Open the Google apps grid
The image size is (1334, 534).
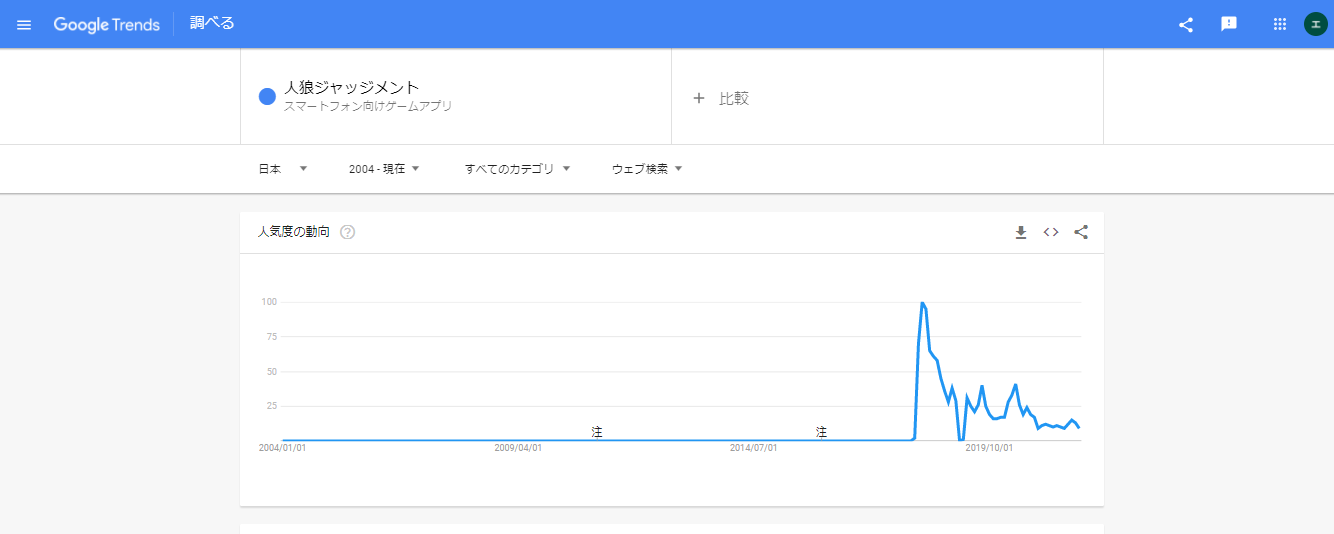tap(1279, 24)
